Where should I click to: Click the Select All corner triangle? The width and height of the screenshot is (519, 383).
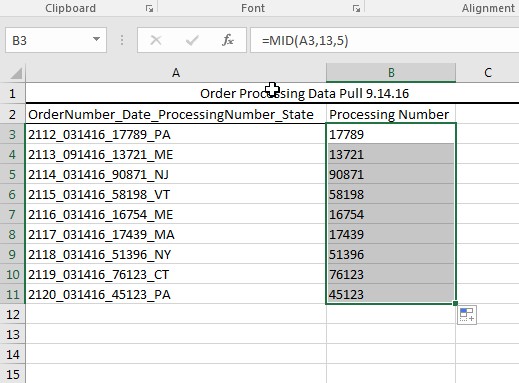coord(16,73)
